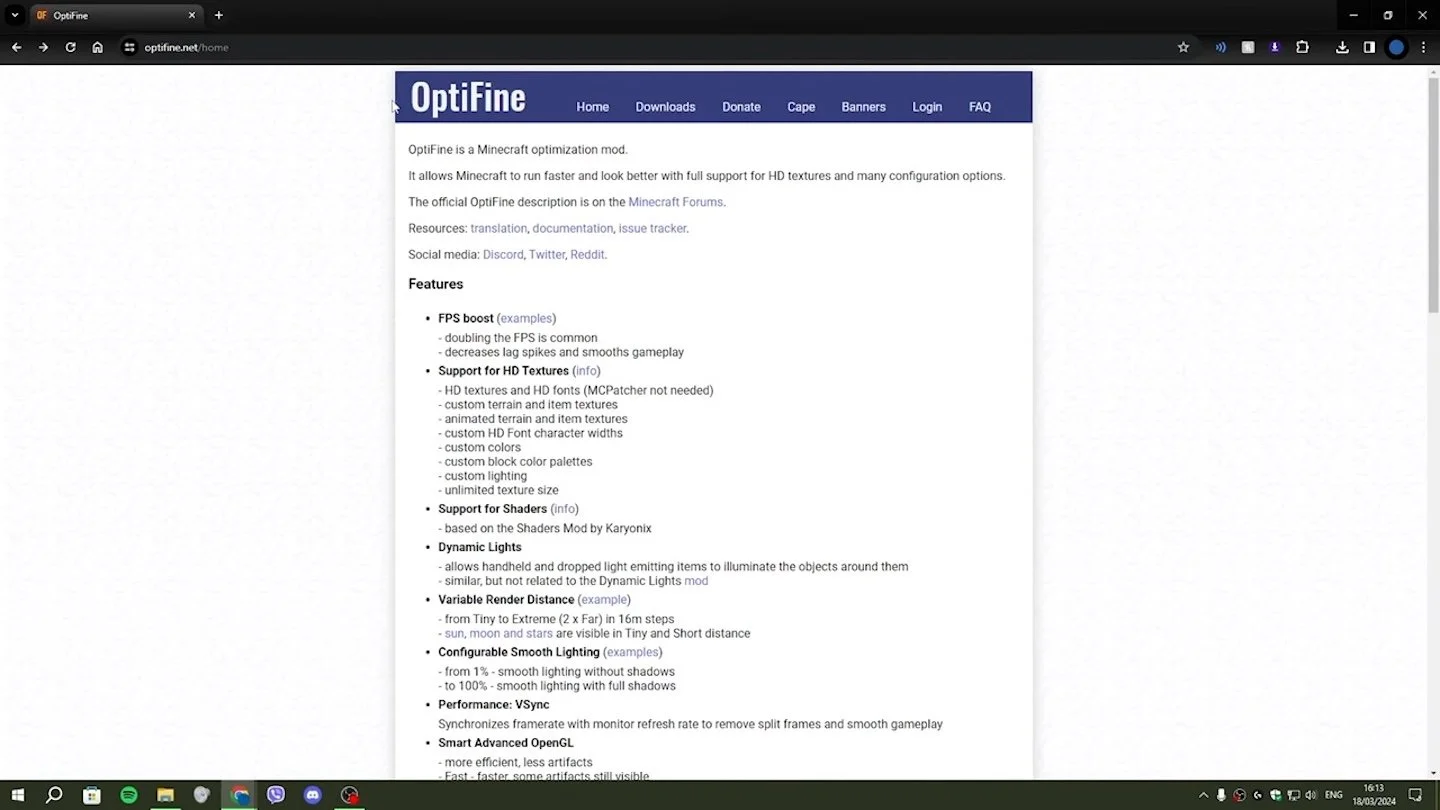Bookmark this page with the star icon
The width and height of the screenshot is (1440, 810).
point(1183,47)
